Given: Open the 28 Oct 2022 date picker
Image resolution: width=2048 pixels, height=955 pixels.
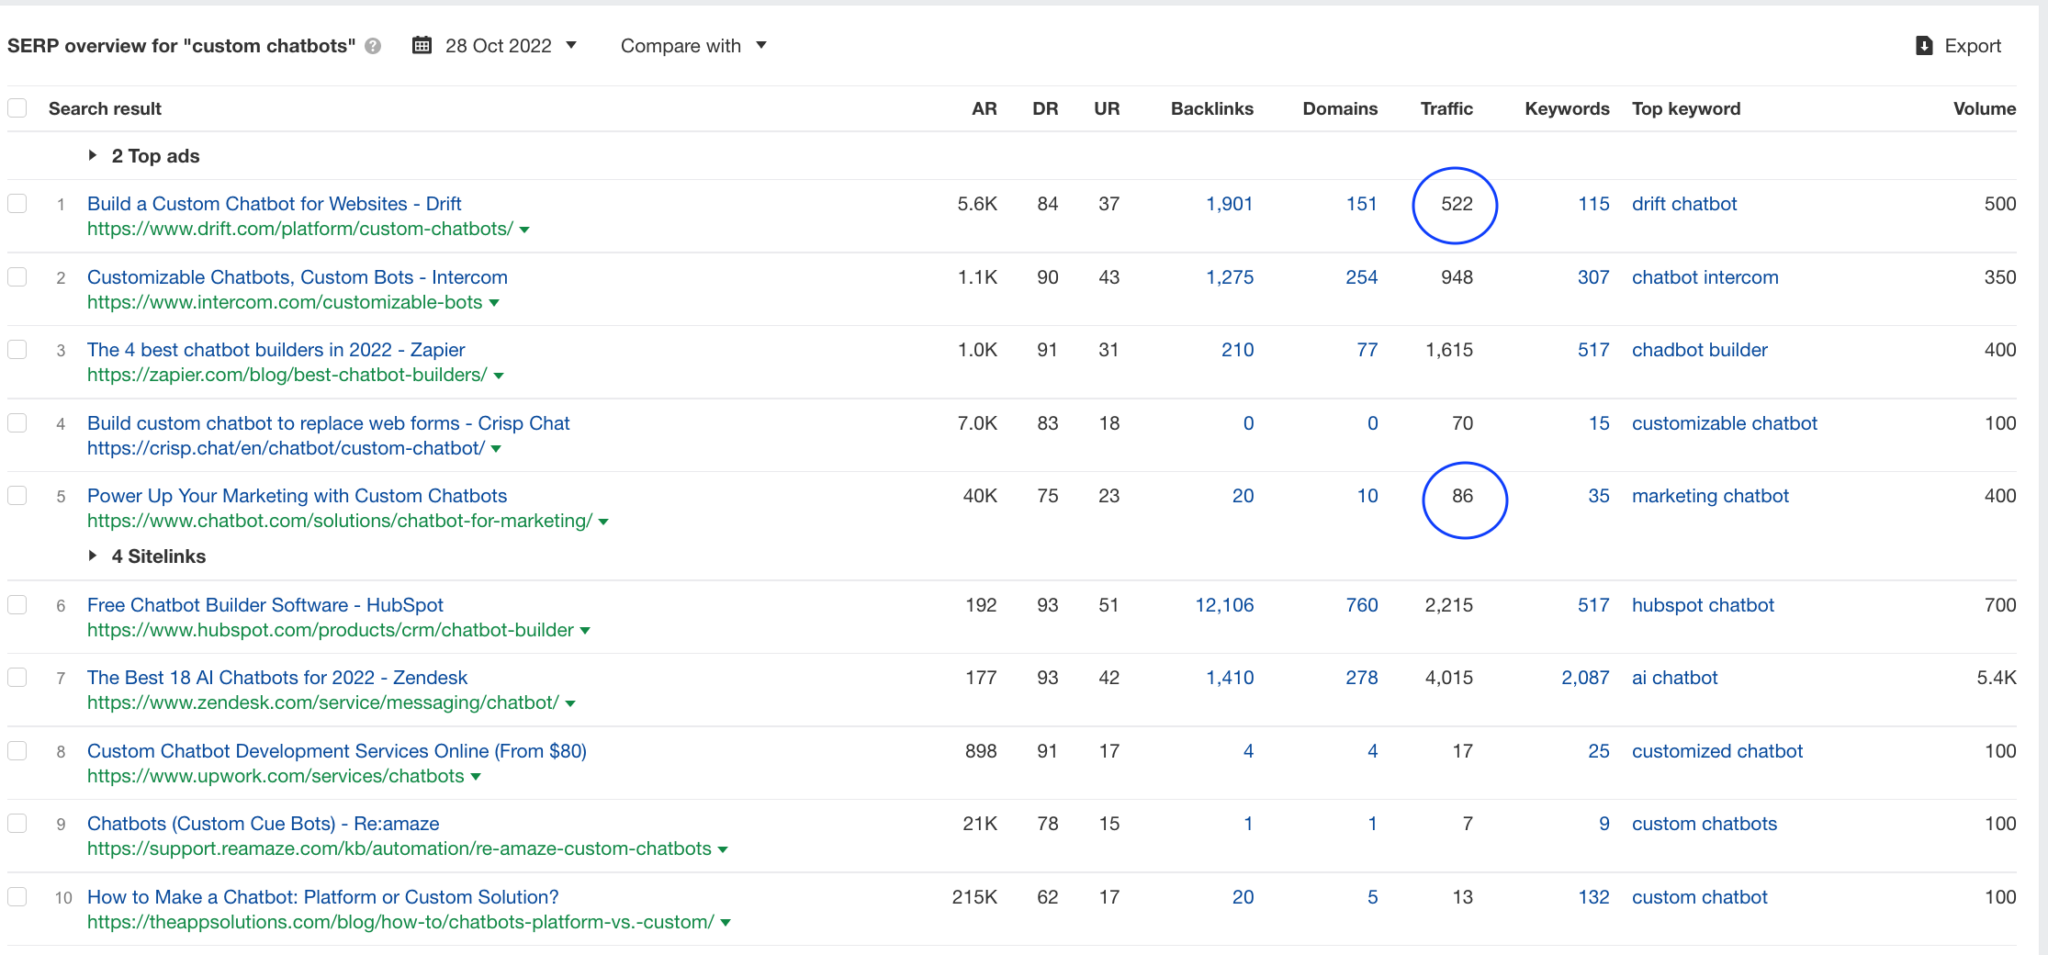Looking at the screenshot, I should pyautogui.click(x=497, y=46).
